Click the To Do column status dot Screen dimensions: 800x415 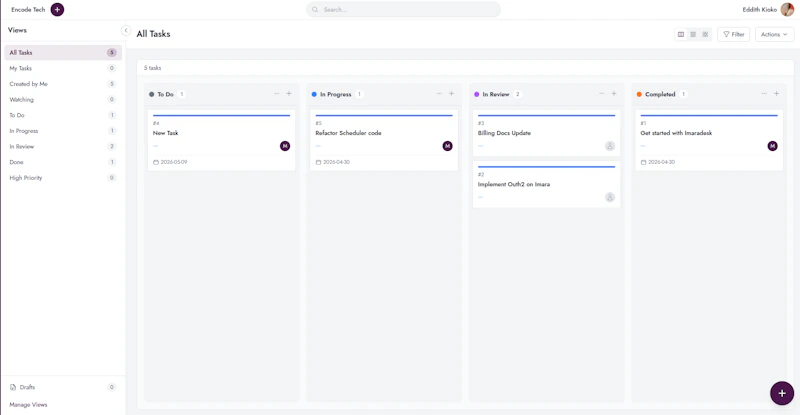point(152,94)
